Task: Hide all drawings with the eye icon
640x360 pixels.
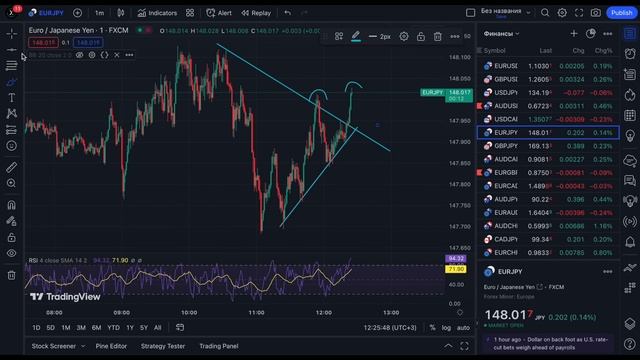Action: point(11,253)
